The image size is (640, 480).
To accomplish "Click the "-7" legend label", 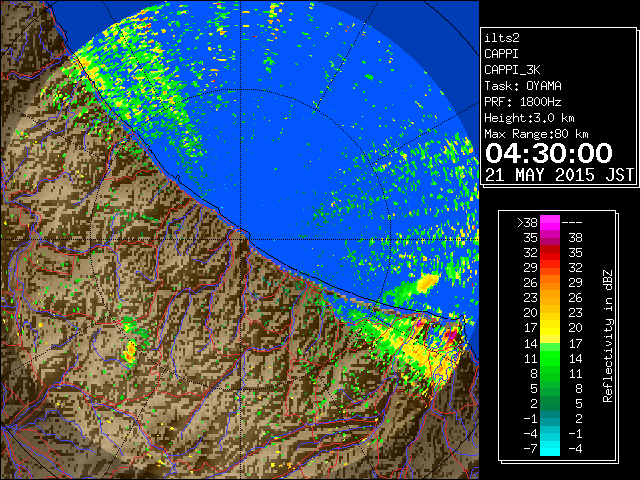I will point(530,448).
